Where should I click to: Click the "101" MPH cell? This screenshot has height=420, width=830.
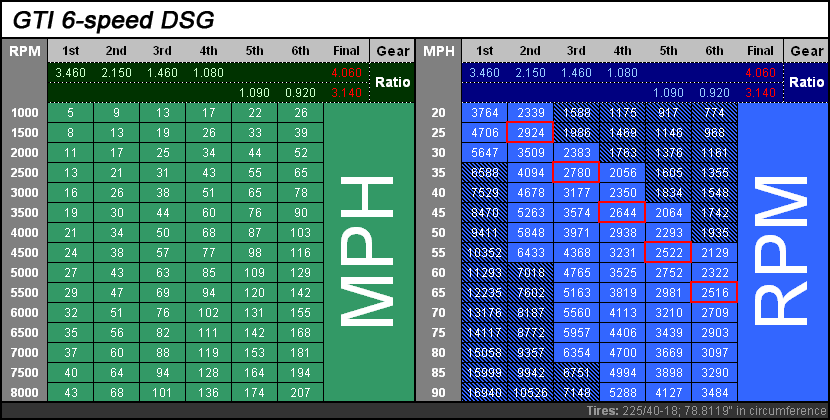tap(163, 392)
